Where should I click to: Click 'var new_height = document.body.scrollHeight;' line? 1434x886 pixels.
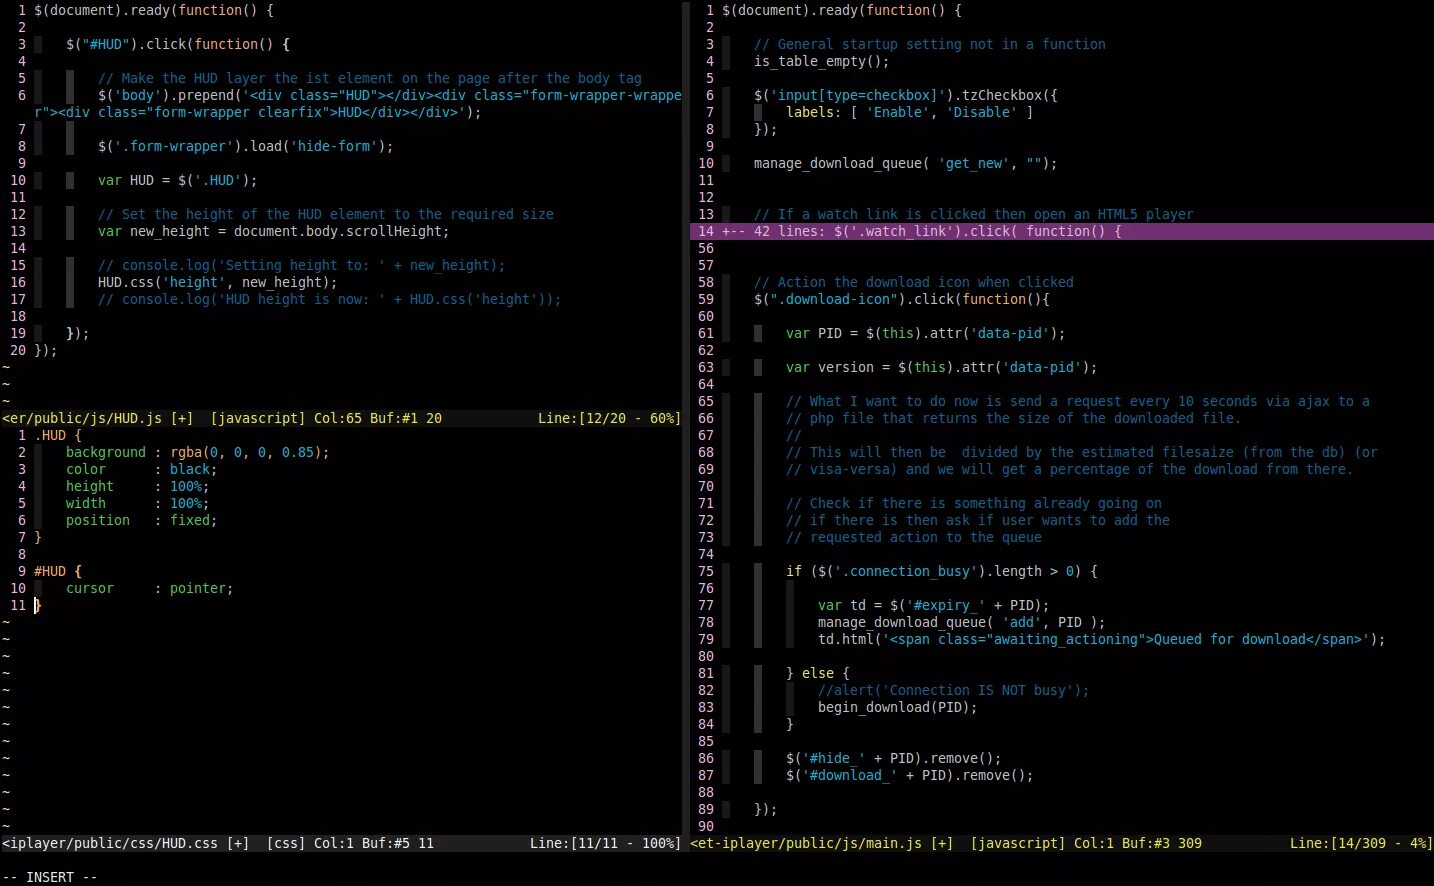(274, 231)
